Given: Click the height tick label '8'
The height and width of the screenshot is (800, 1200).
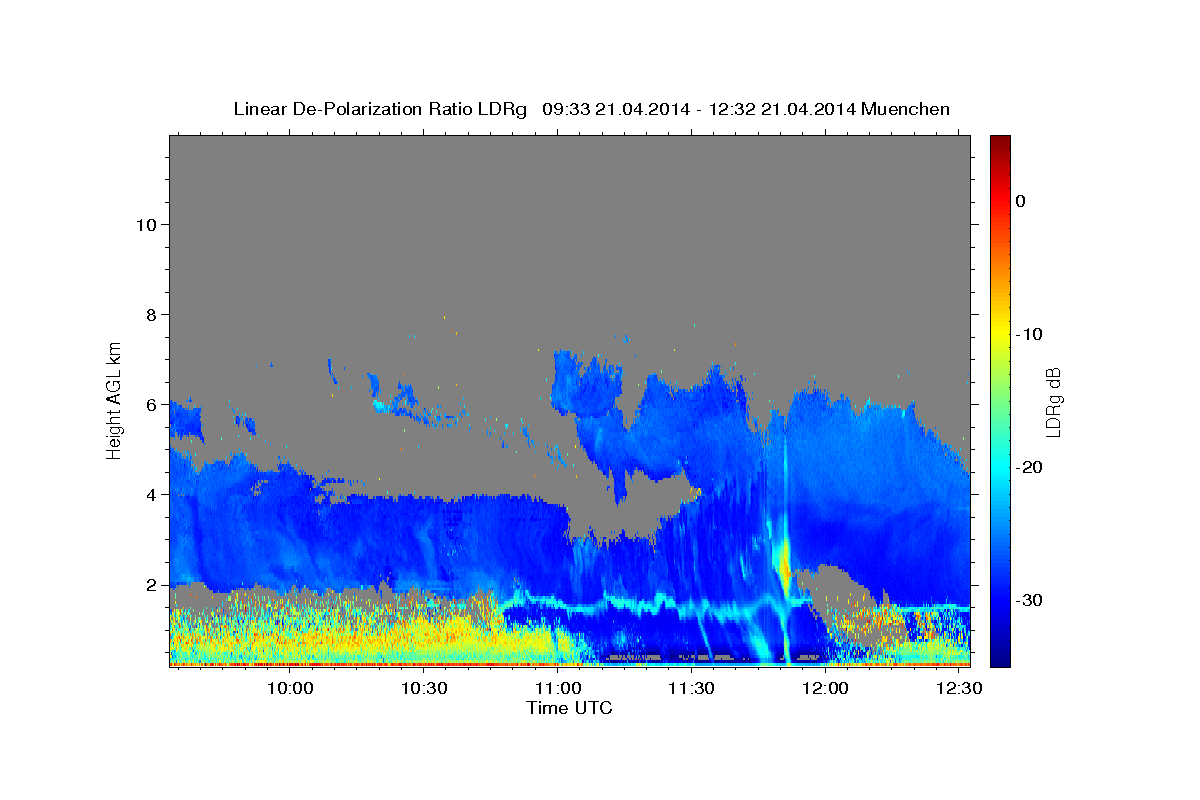Looking at the screenshot, I should click(x=151, y=314).
